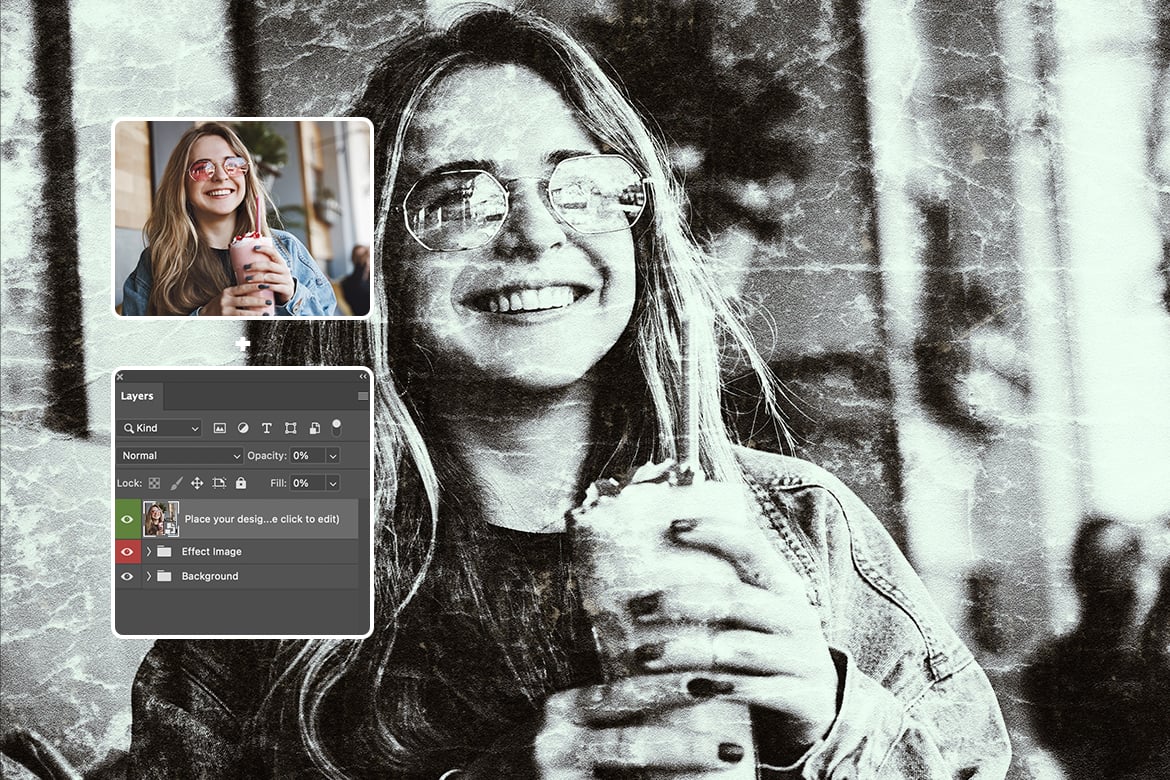
Task: Collapse Layers panel double-arrow icon
Action: coord(363,376)
